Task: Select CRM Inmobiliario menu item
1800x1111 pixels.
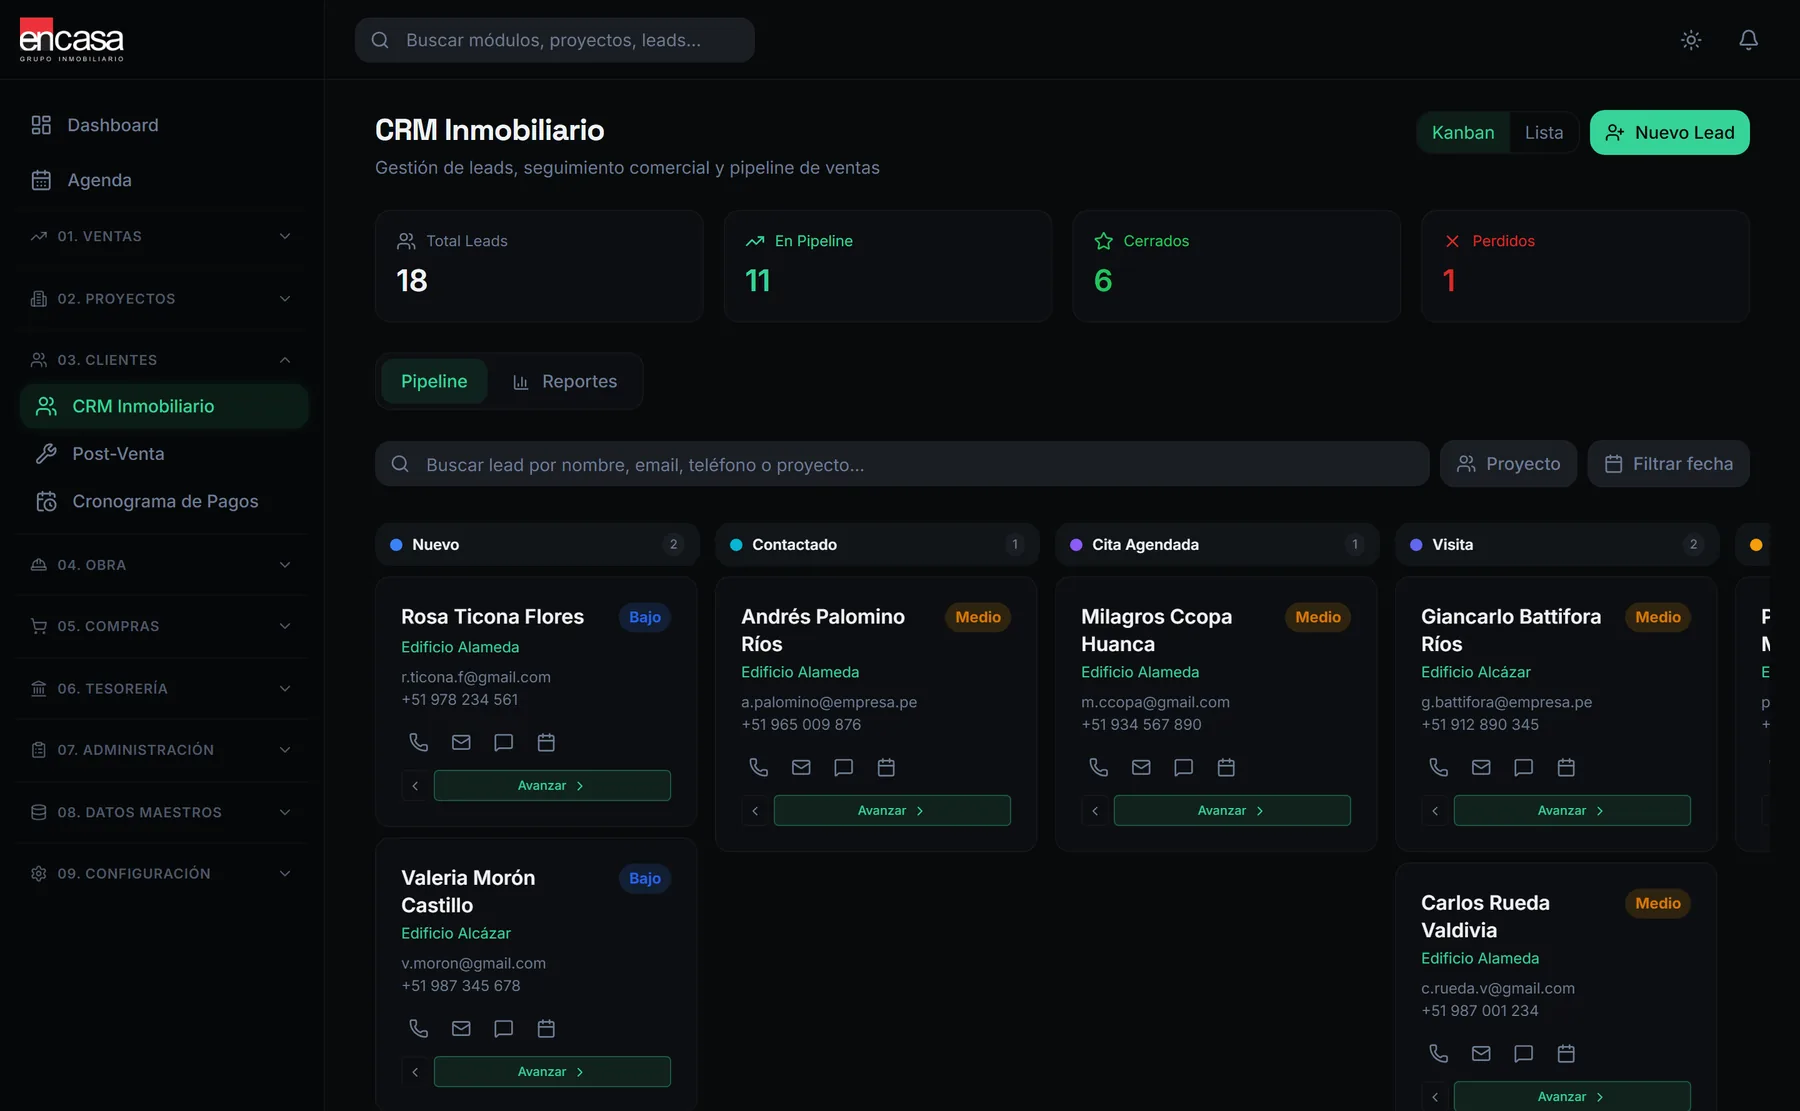Action: coord(164,406)
